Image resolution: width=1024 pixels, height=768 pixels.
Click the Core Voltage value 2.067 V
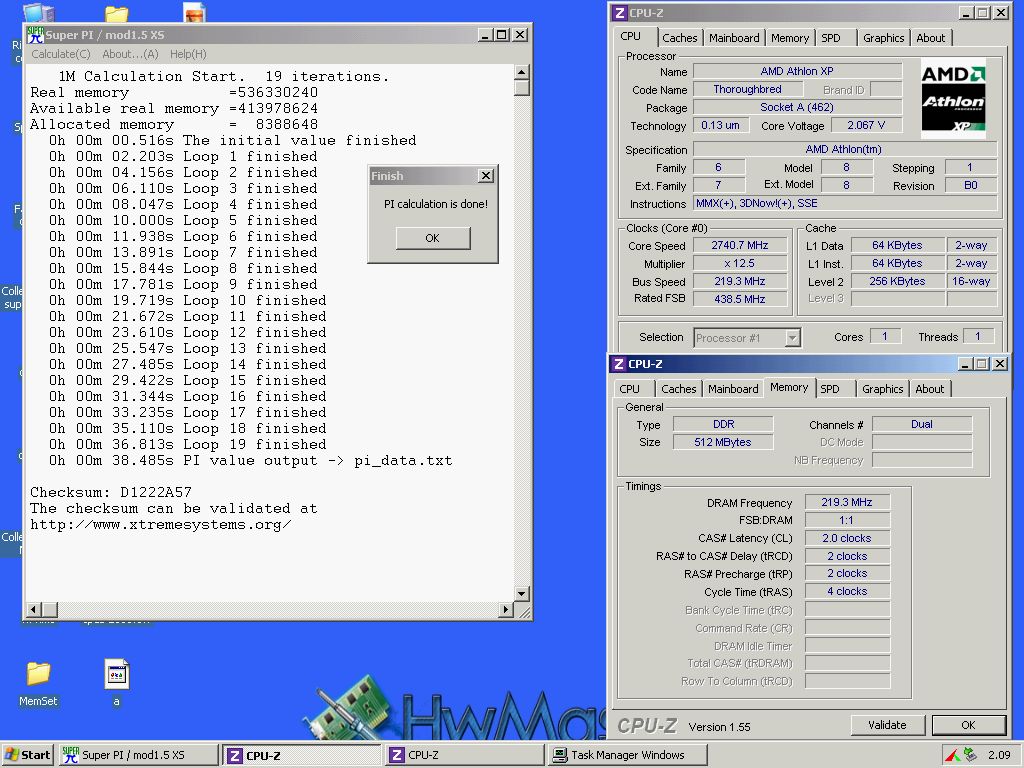point(866,125)
